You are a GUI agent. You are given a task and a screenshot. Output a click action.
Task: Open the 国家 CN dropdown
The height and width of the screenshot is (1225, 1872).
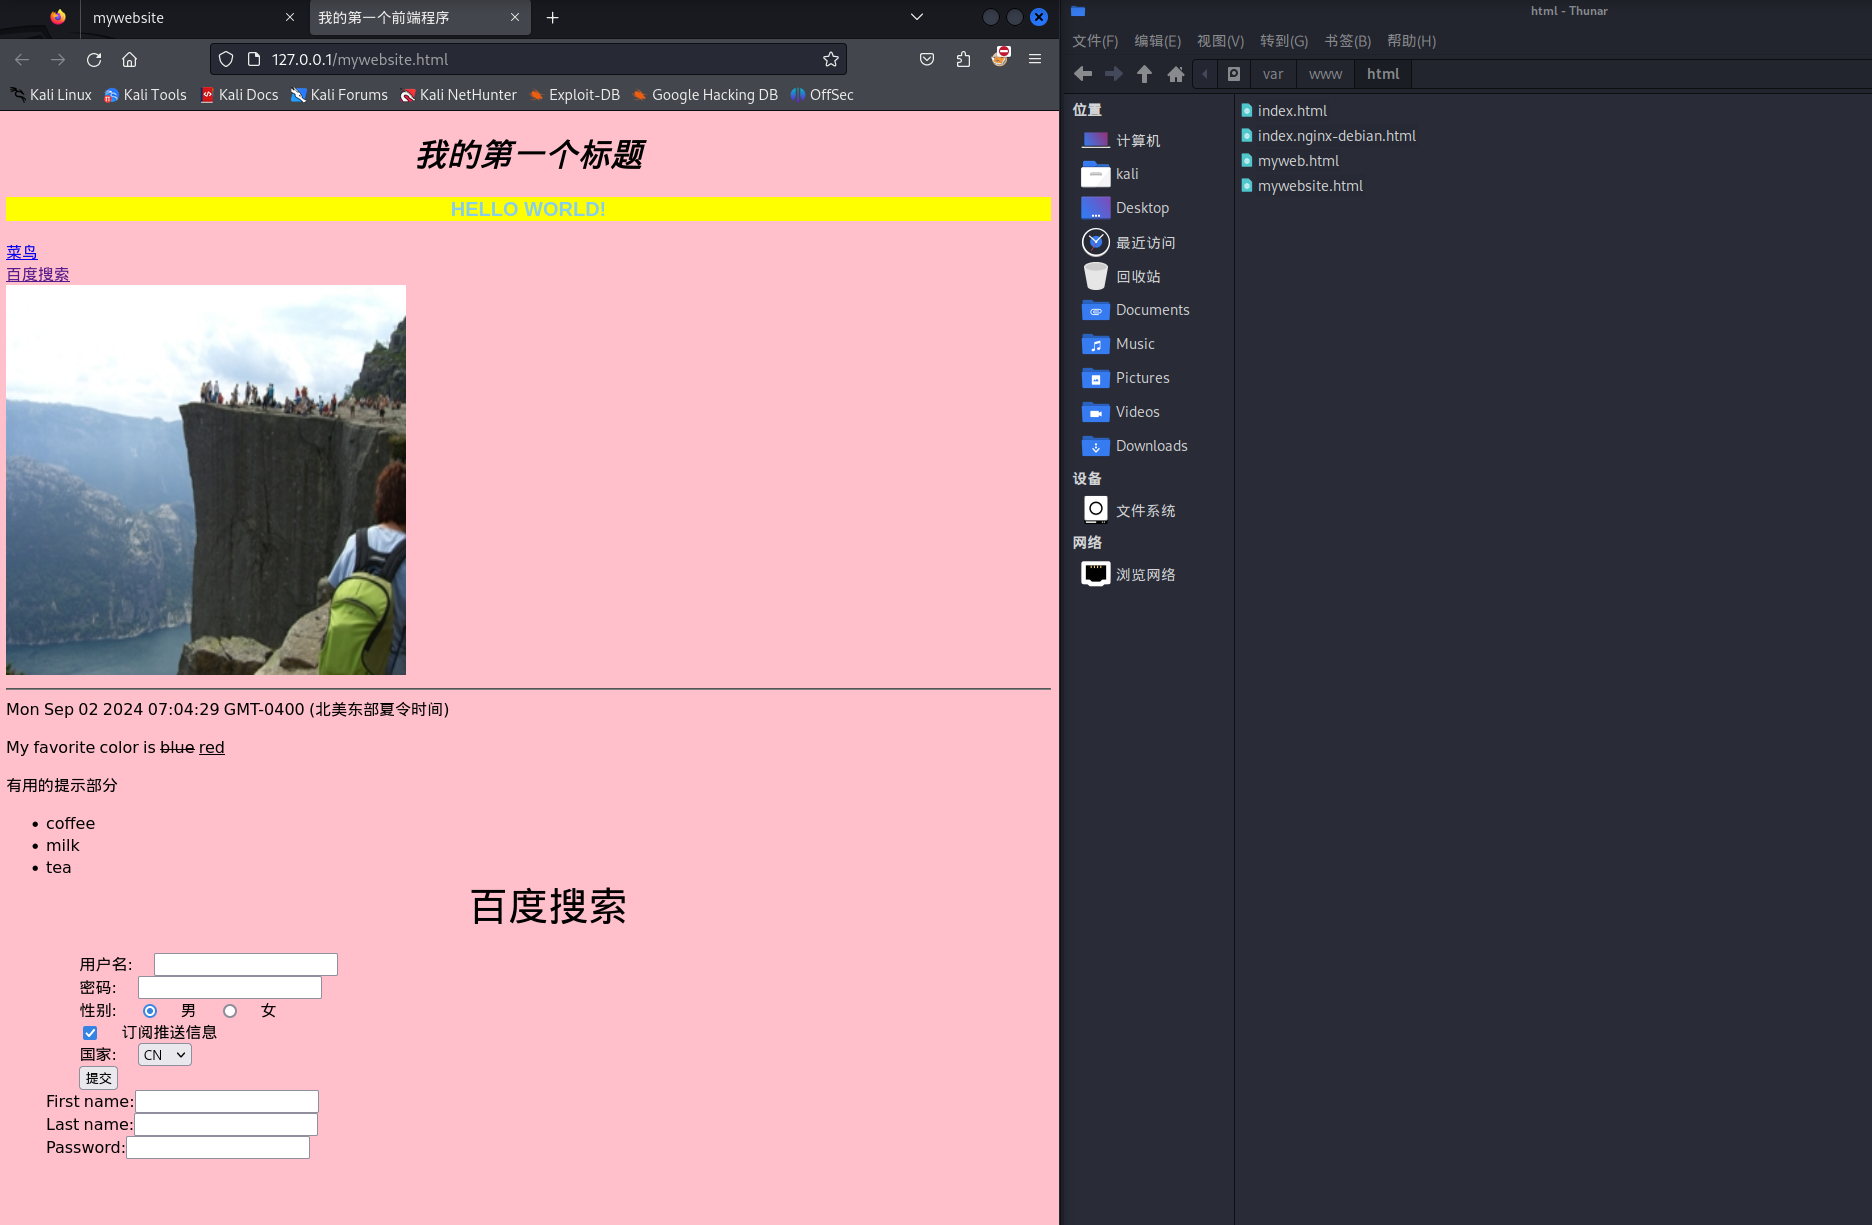(165, 1055)
